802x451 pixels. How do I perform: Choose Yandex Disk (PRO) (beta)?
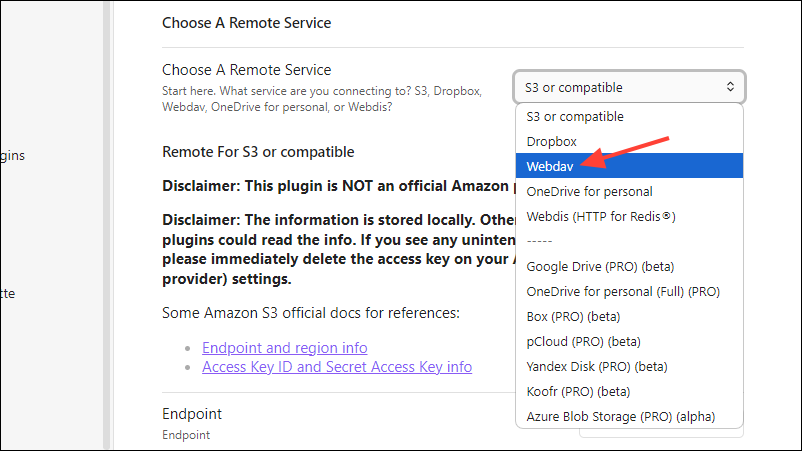pos(596,366)
